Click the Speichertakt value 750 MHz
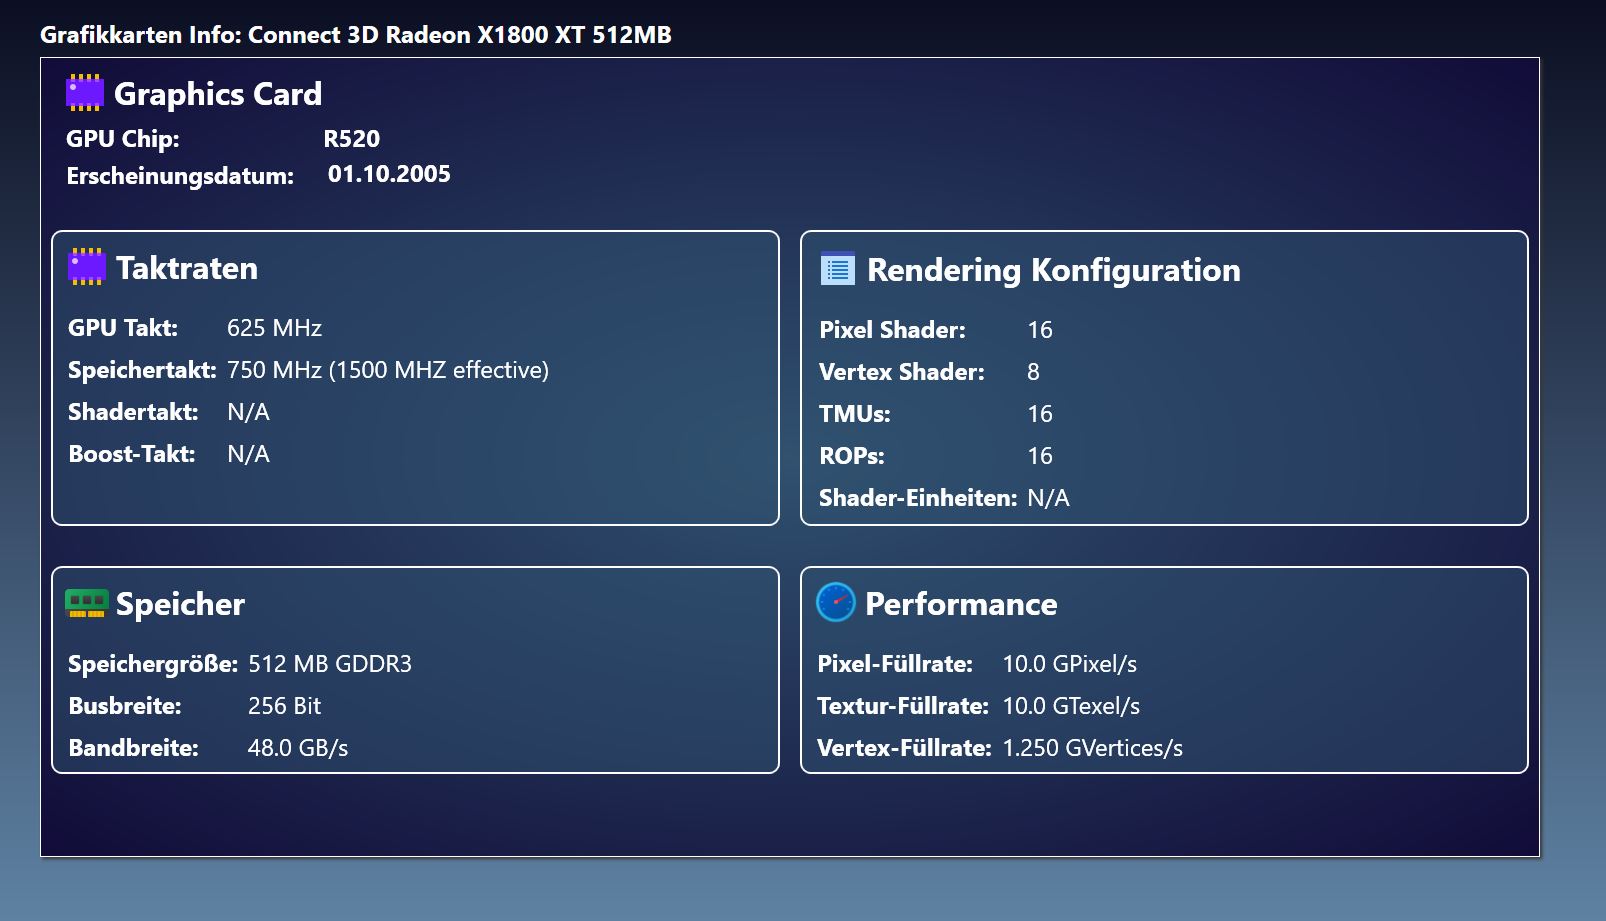This screenshot has width=1606, height=921. (x=388, y=370)
